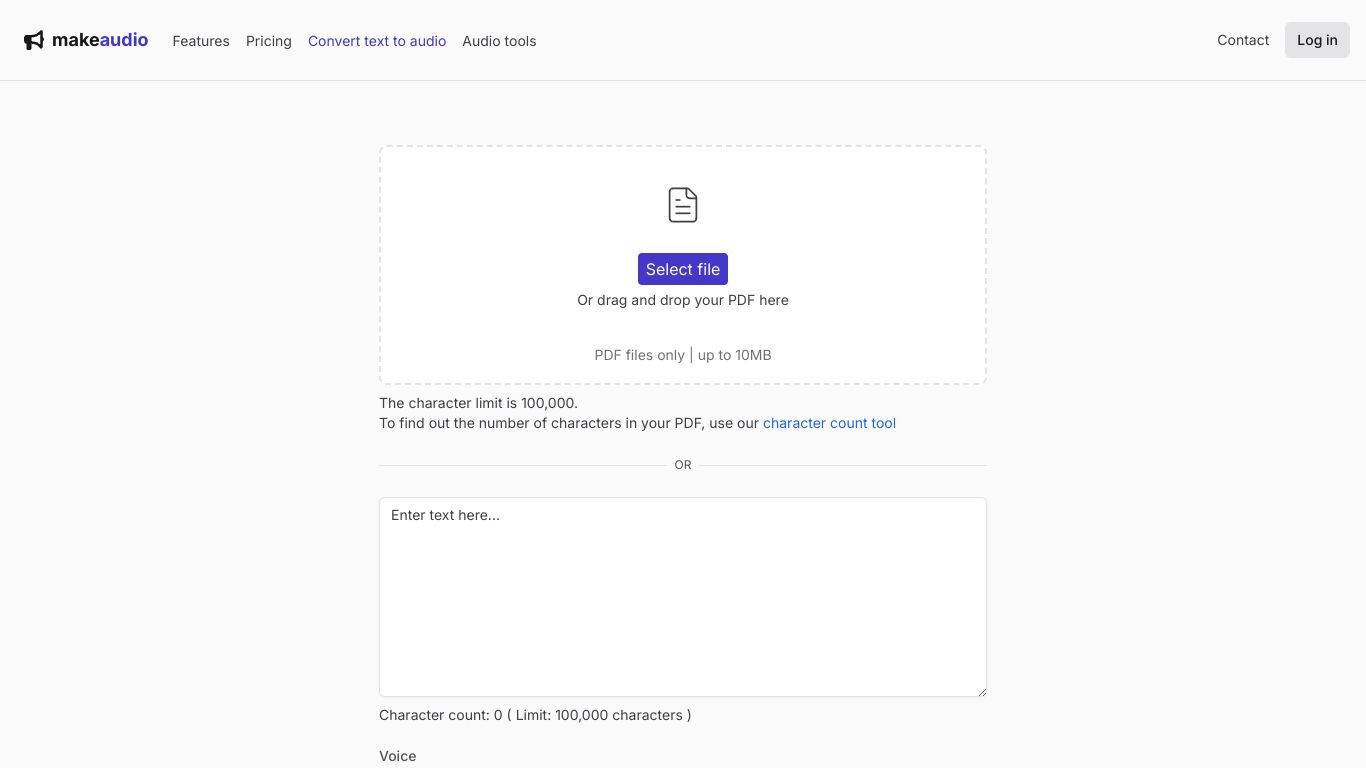Go to the Pricing page
The height and width of the screenshot is (768, 1366).
269,41
